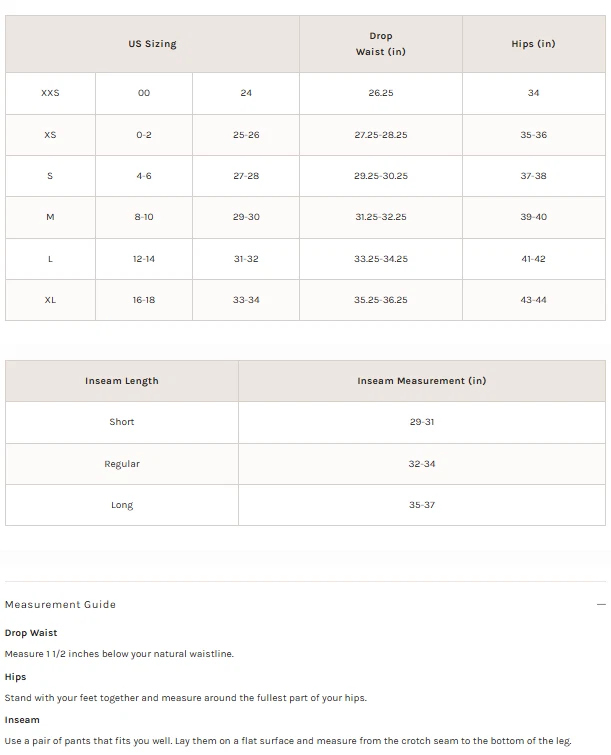The image size is (611, 755).
Task: Click the XS size row label
Action: 50,135
